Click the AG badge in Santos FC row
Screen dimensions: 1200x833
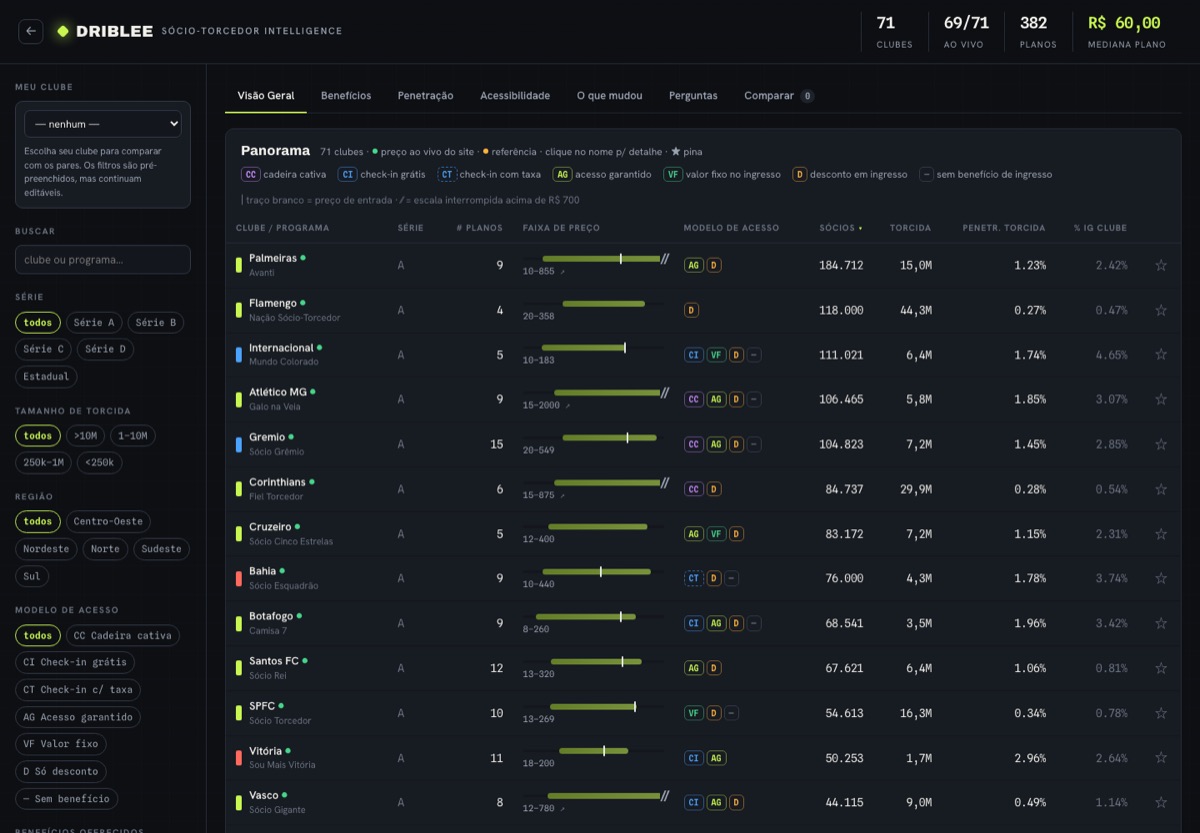tap(693, 668)
